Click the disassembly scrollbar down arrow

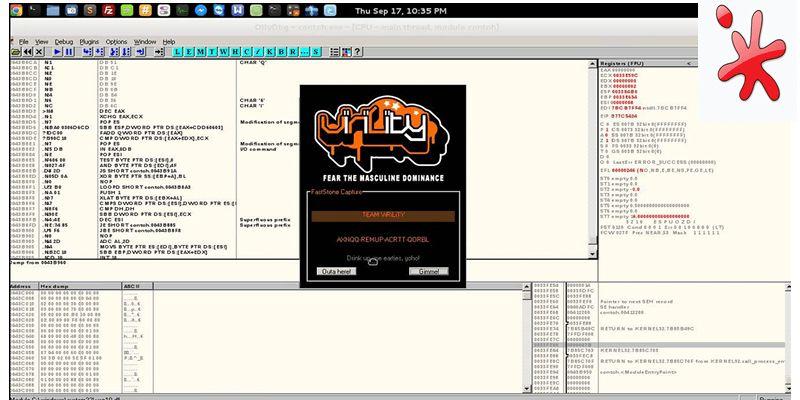(x=592, y=254)
